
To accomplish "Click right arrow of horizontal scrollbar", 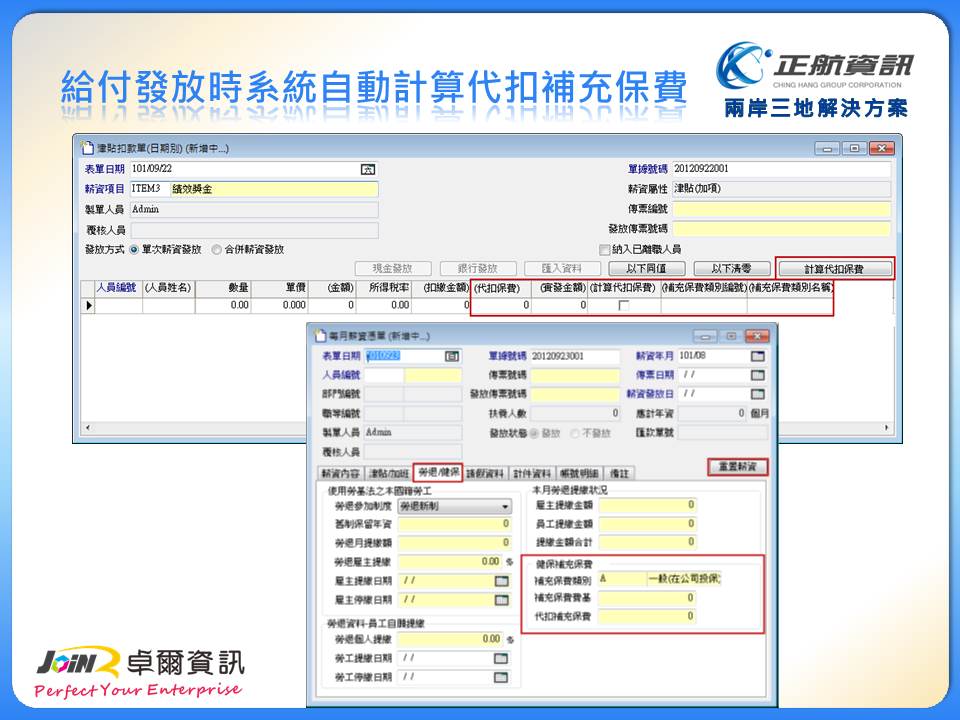I will coord(886,428).
